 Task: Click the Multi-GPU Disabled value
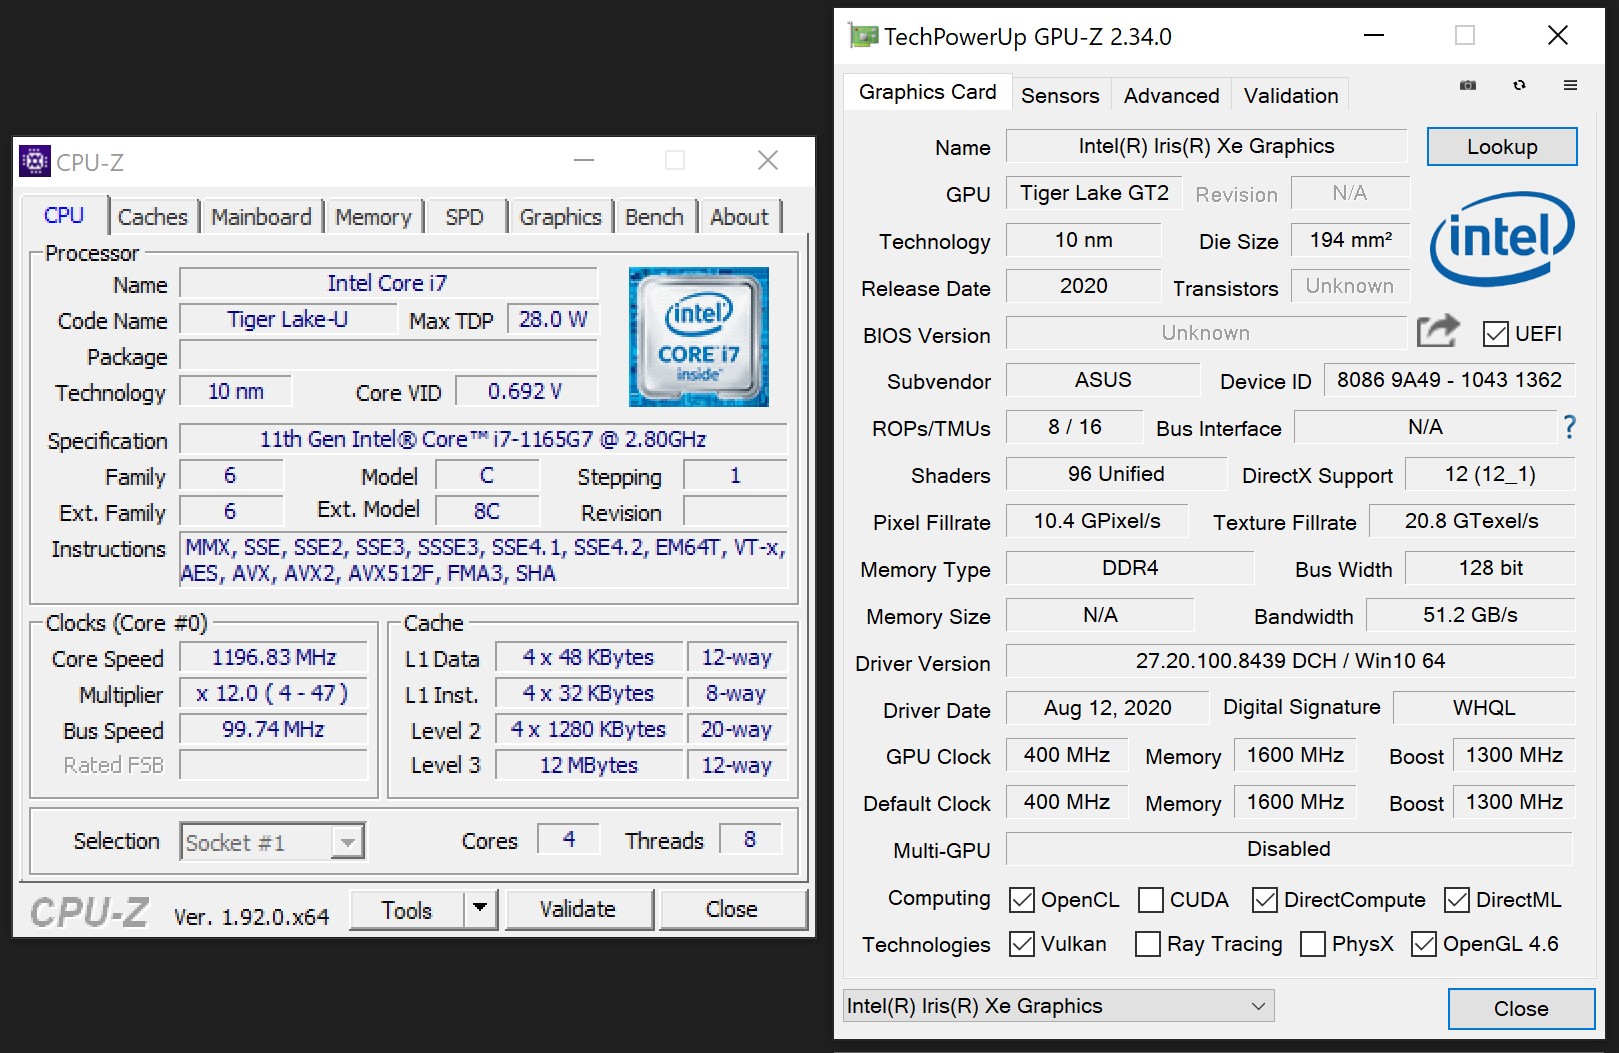point(1289,849)
